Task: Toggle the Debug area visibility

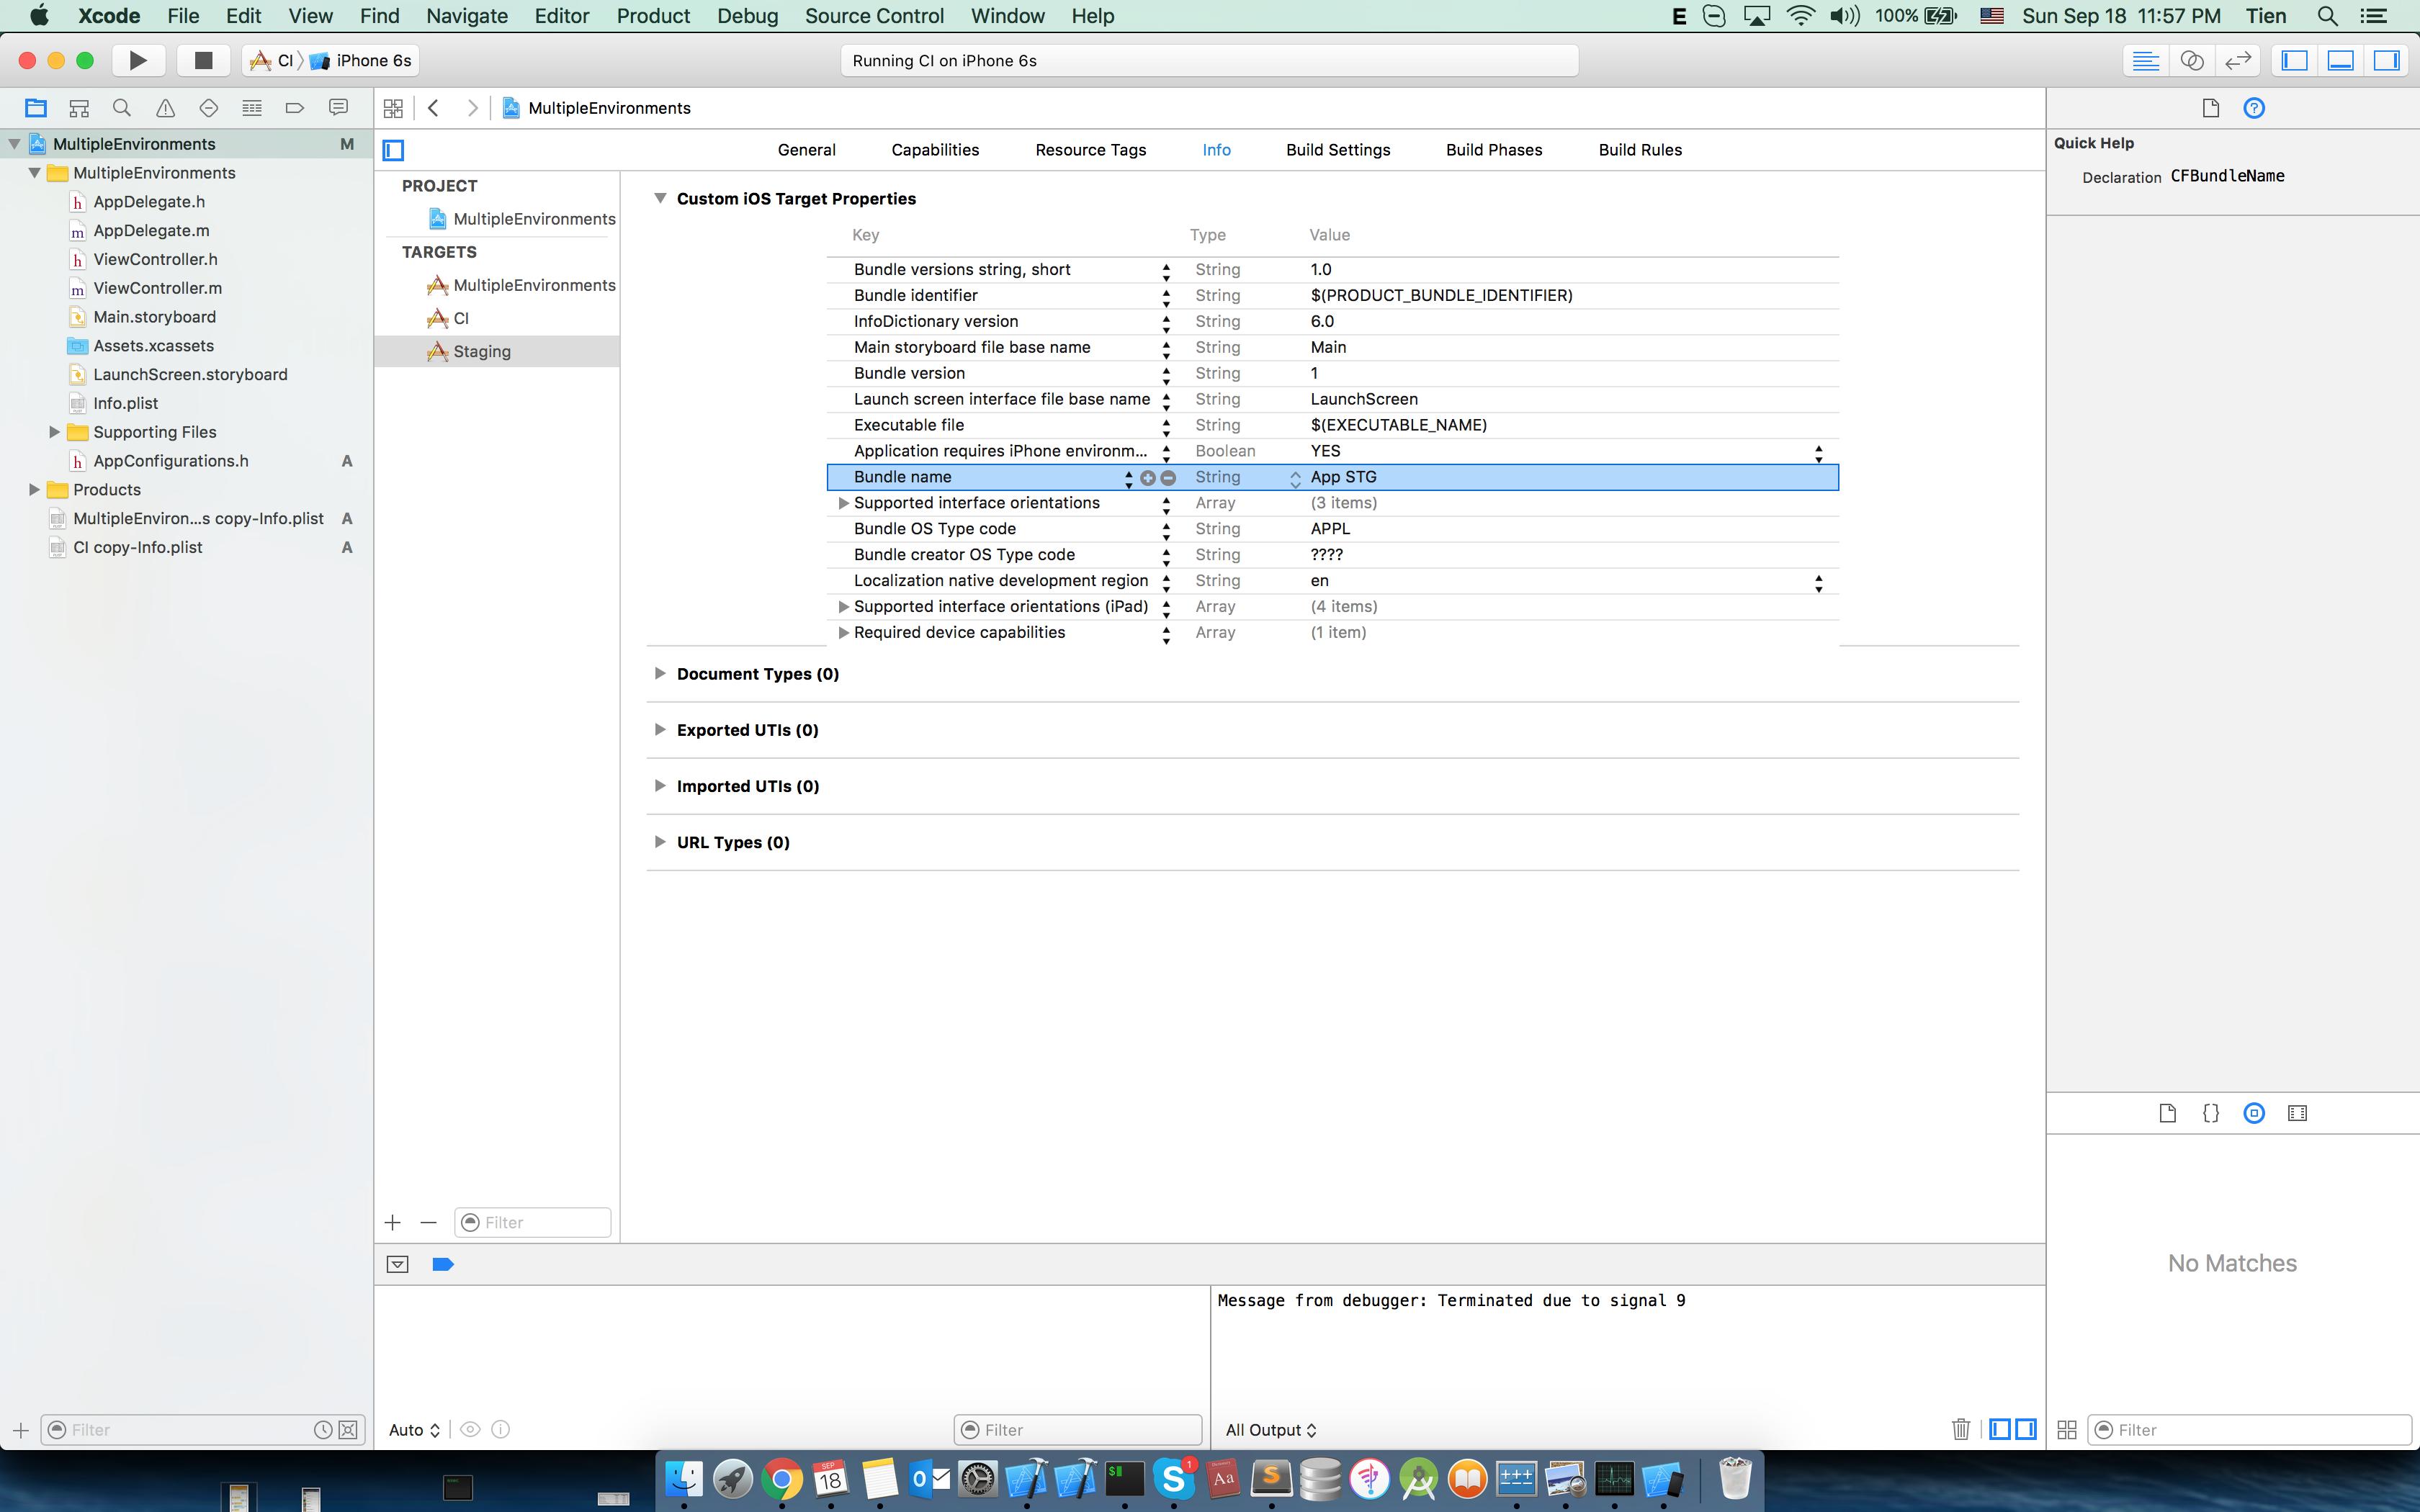Action: tap(2340, 60)
